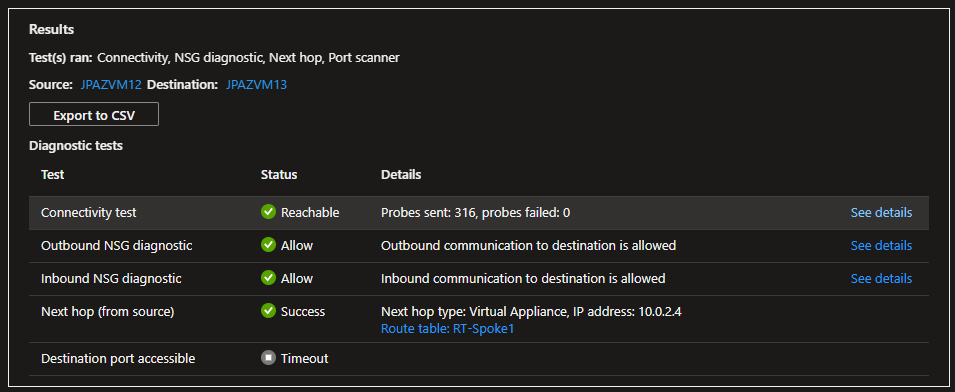The width and height of the screenshot is (955, 392).
Task: Select the Next hop (from source) row name
Action: tap(108, 312)
